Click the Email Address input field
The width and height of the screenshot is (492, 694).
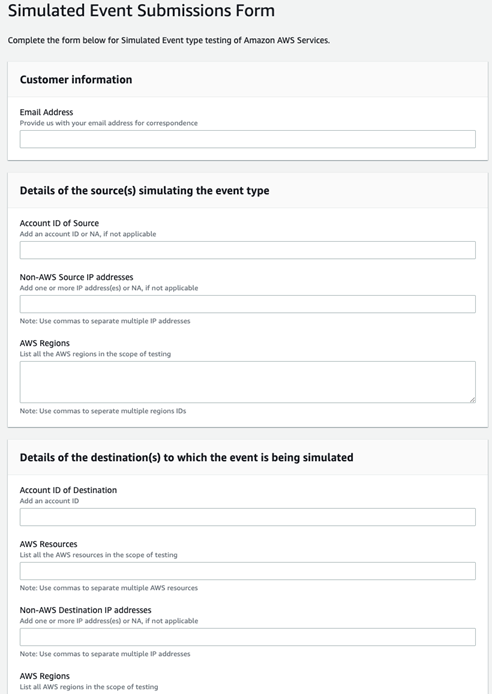pyautogui.click(x=247, y=139)
